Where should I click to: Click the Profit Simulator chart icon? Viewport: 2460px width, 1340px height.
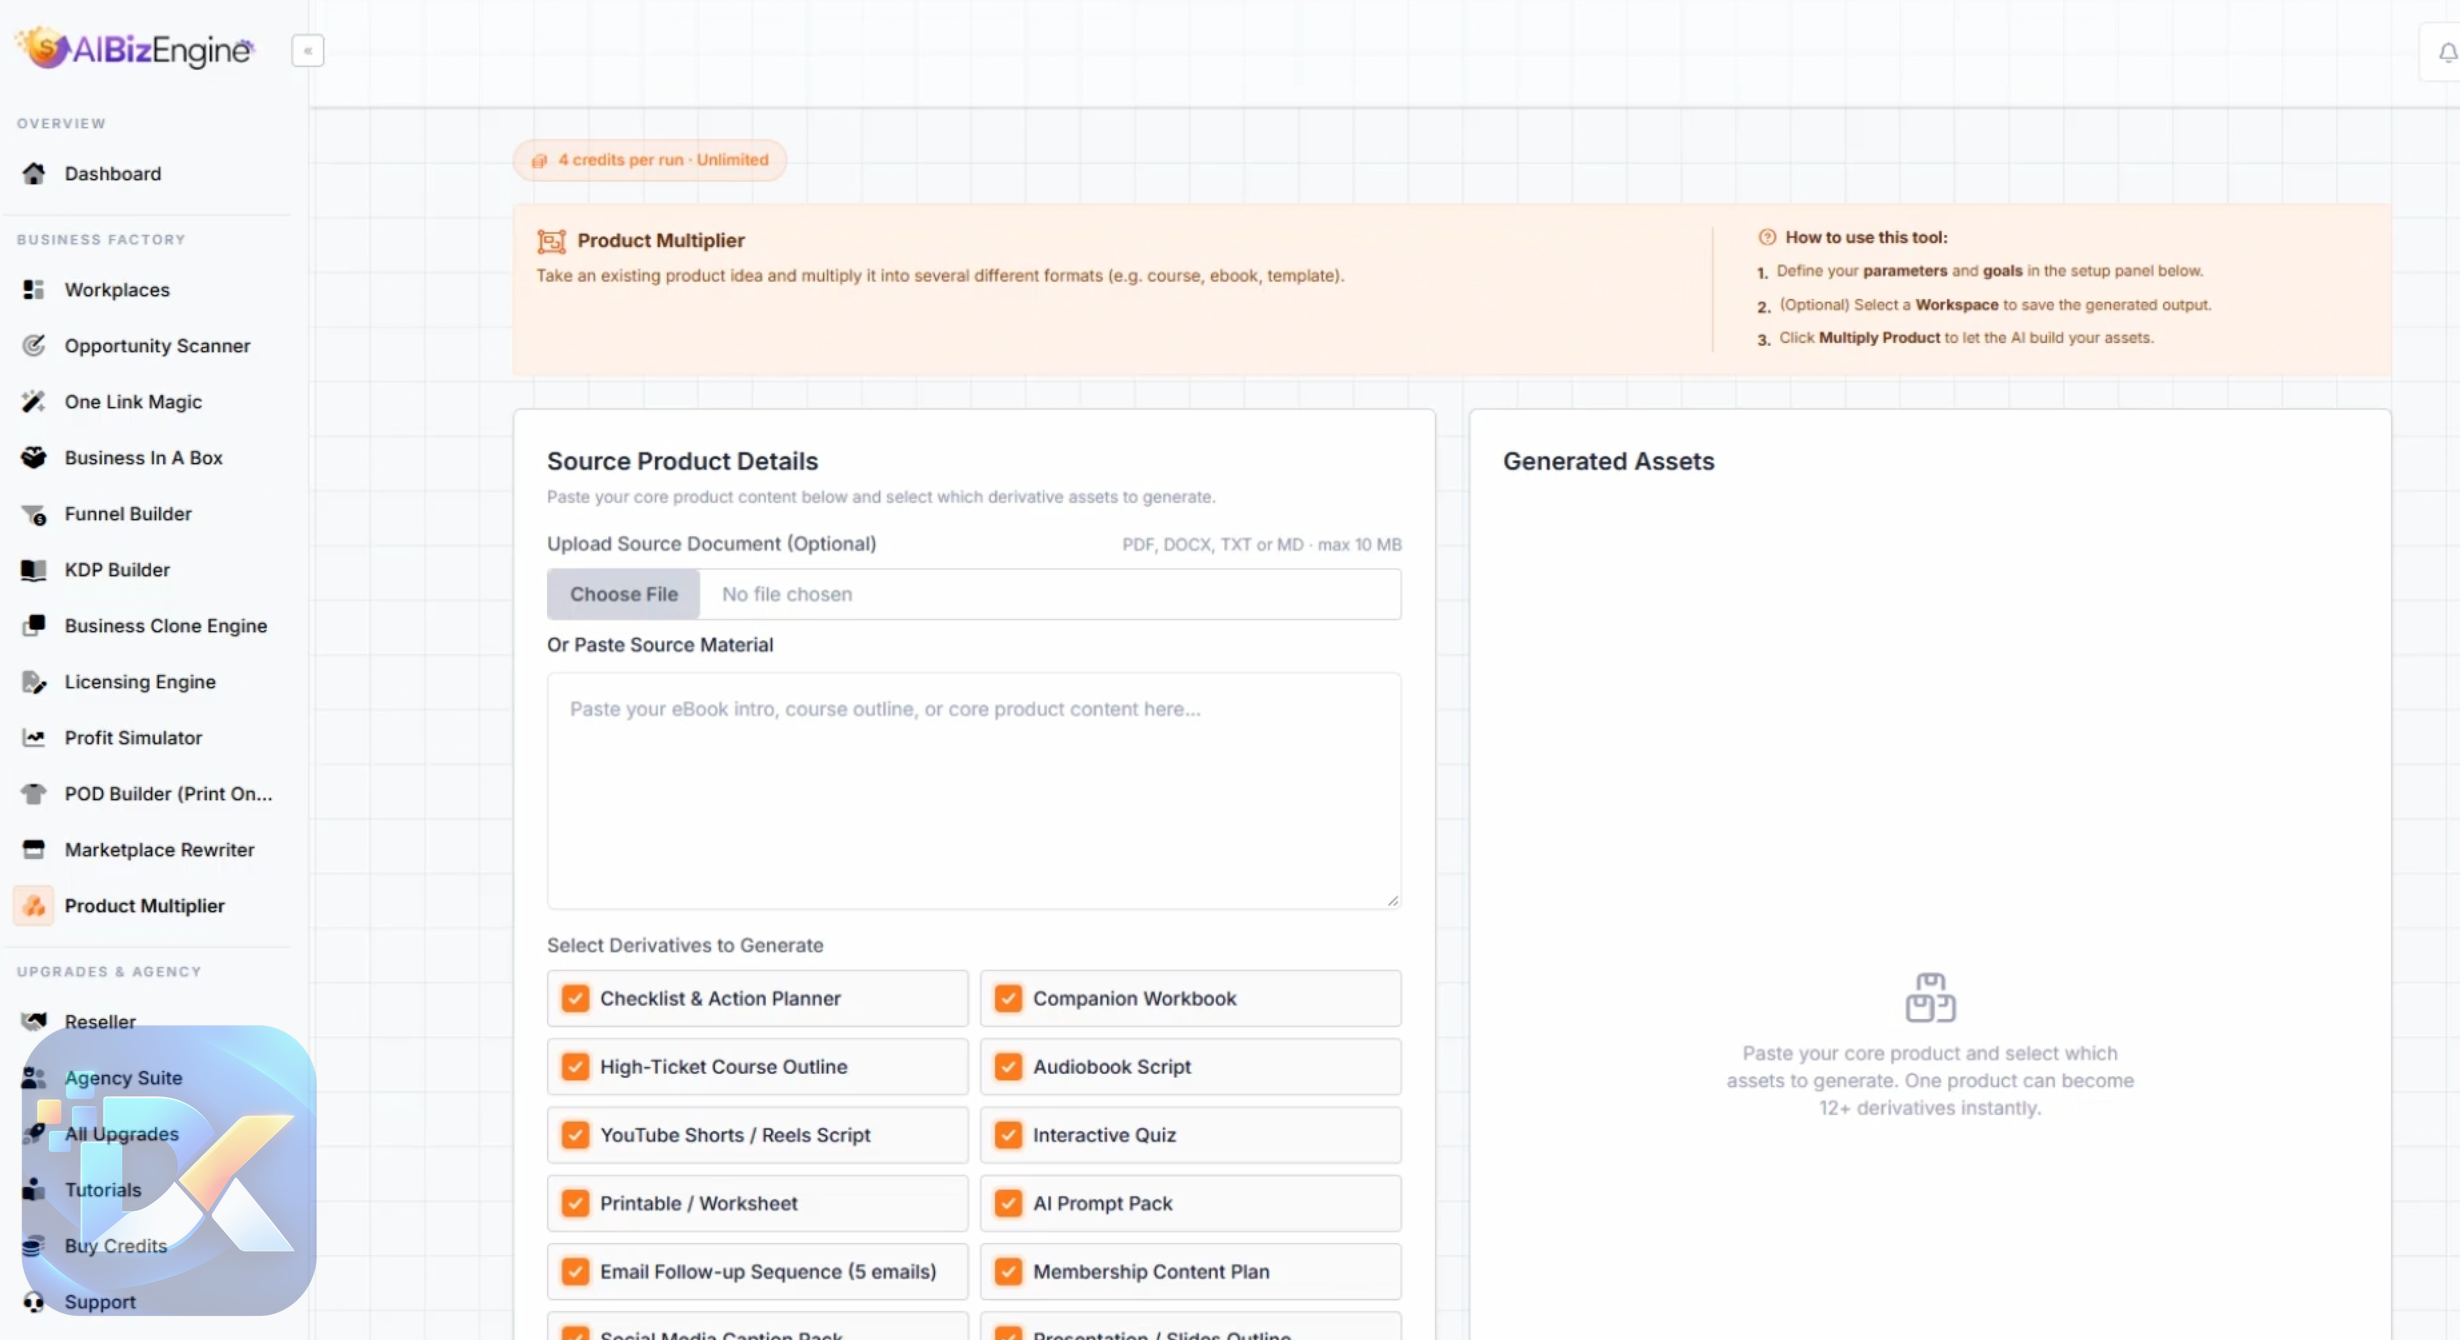pos(34,738)
